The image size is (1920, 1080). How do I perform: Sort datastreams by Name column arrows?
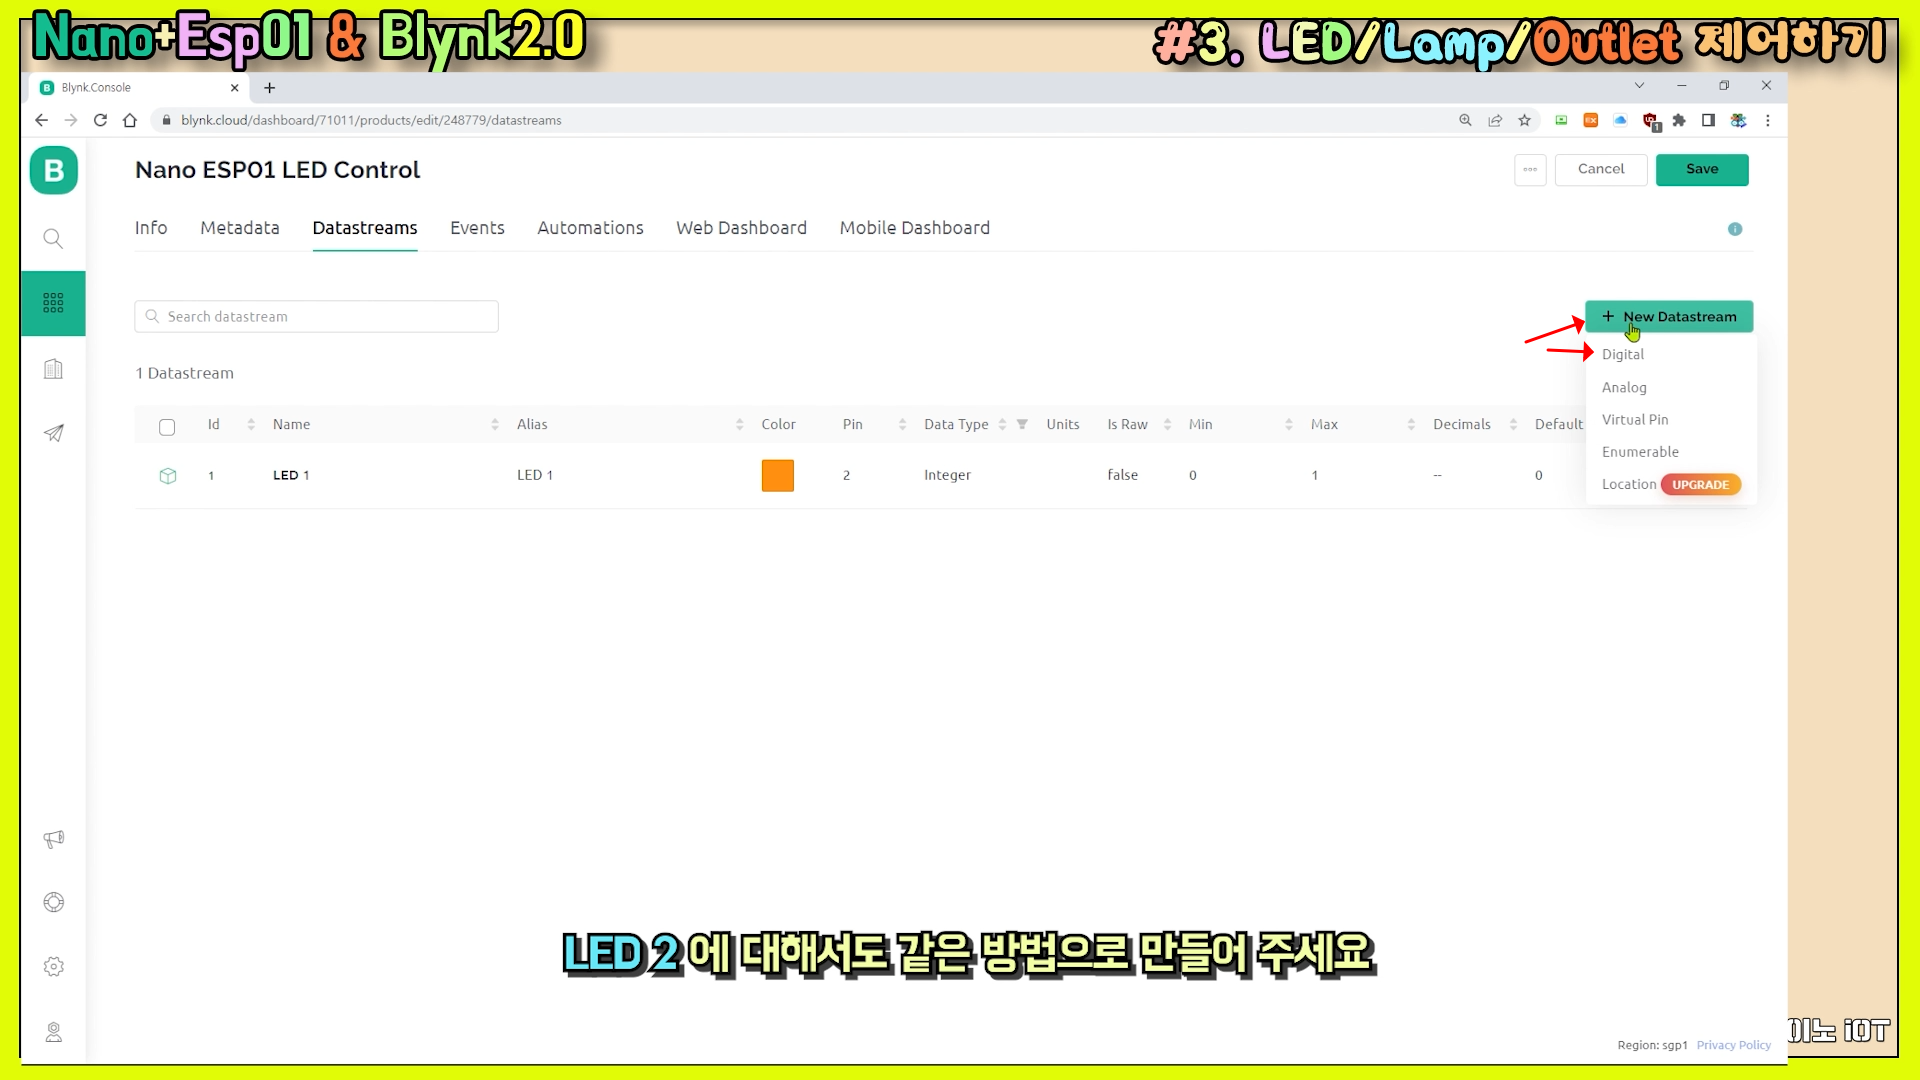pos(495,425)
